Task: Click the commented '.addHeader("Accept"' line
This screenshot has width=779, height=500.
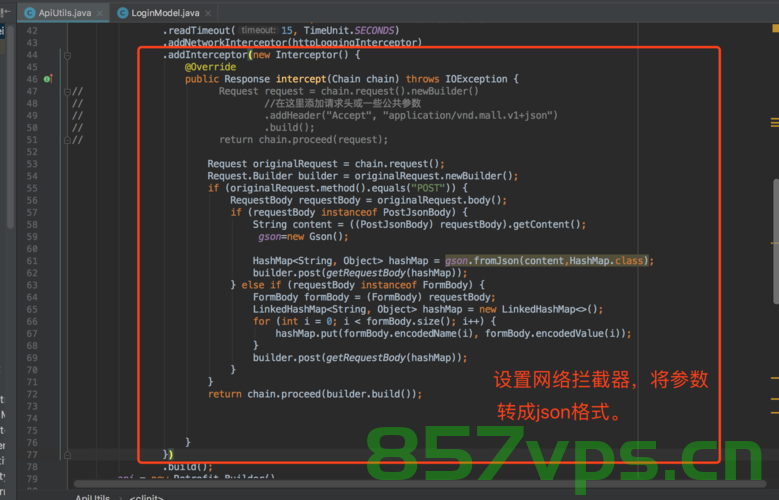Action: point(411,115)
